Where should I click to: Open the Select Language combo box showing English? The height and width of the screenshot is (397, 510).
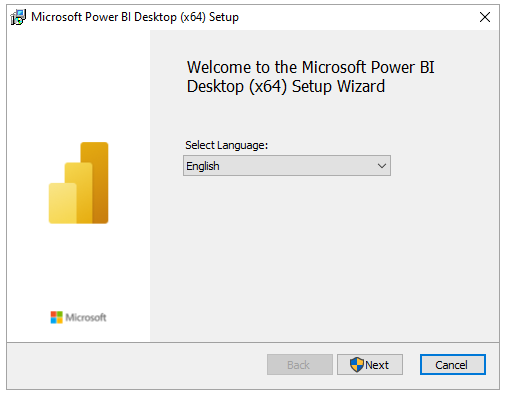(287, 166)
